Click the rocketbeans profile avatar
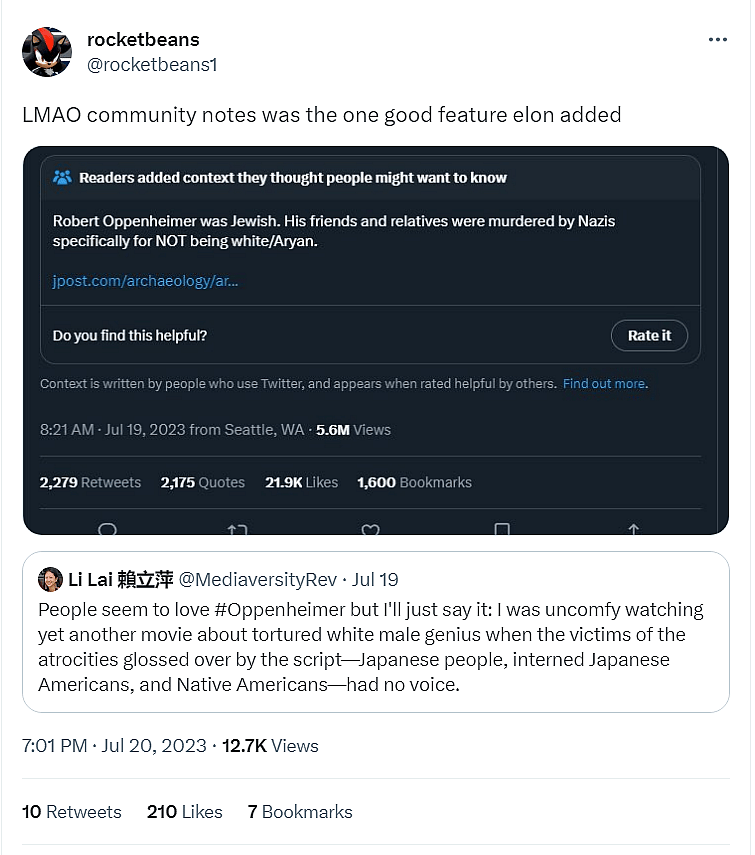 click(x=46, y=52)
